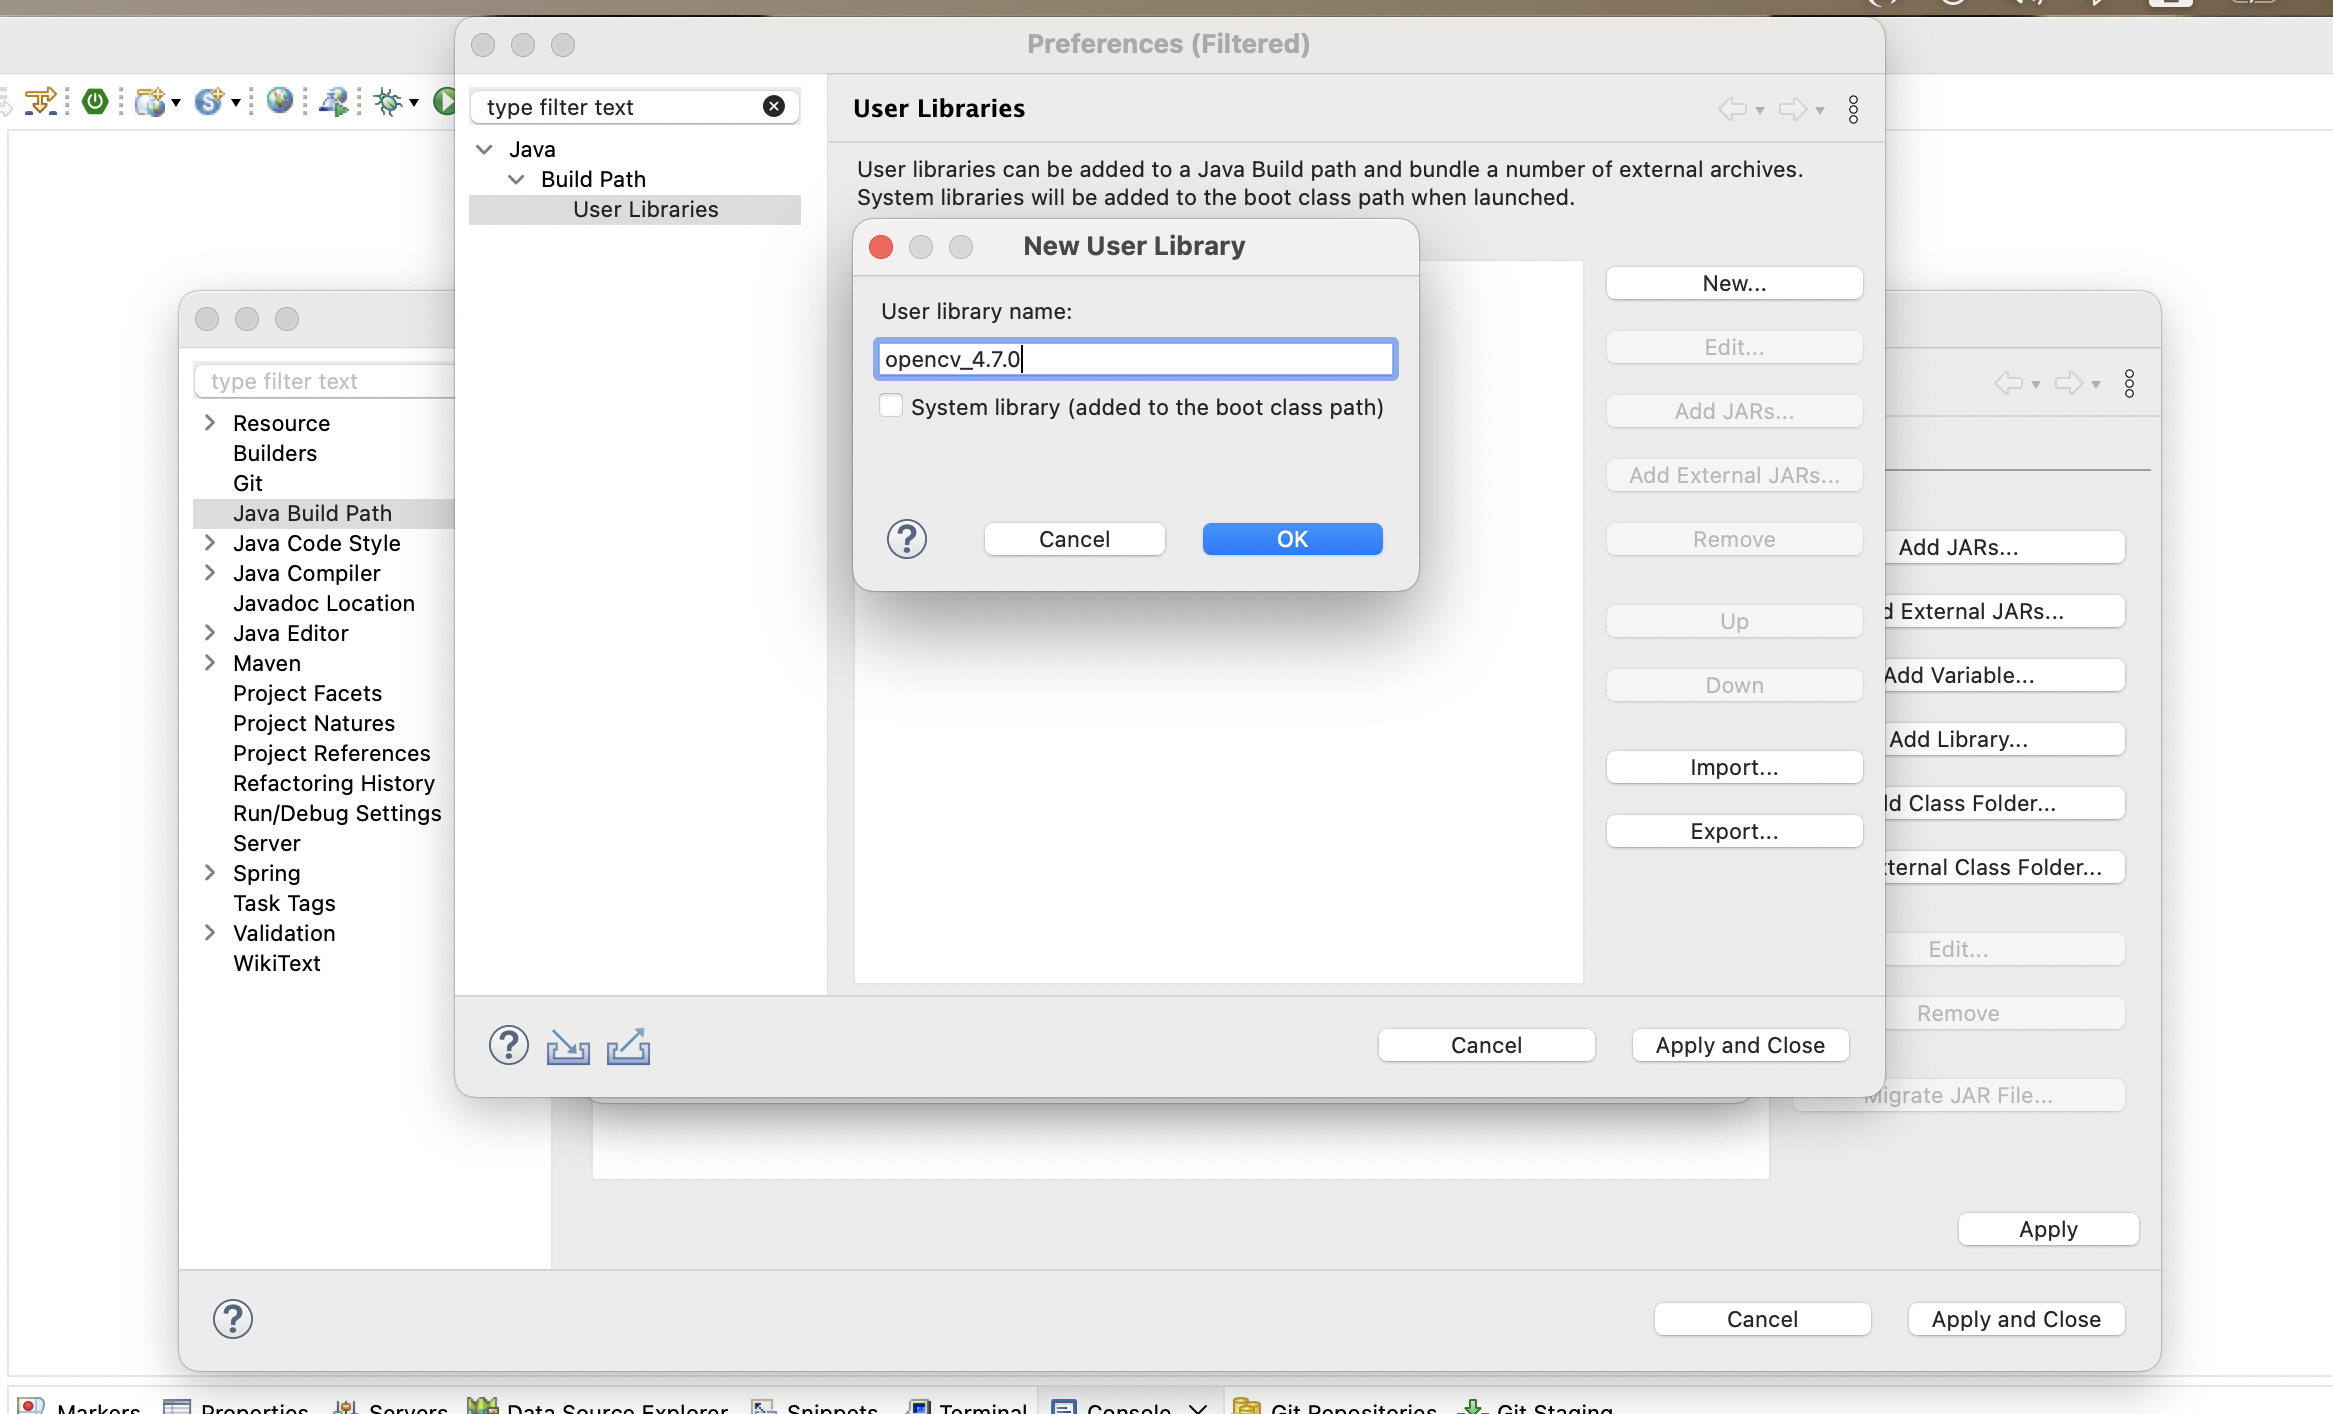
Task: Click the new Spring starter project icon
Action: point(208,101)
